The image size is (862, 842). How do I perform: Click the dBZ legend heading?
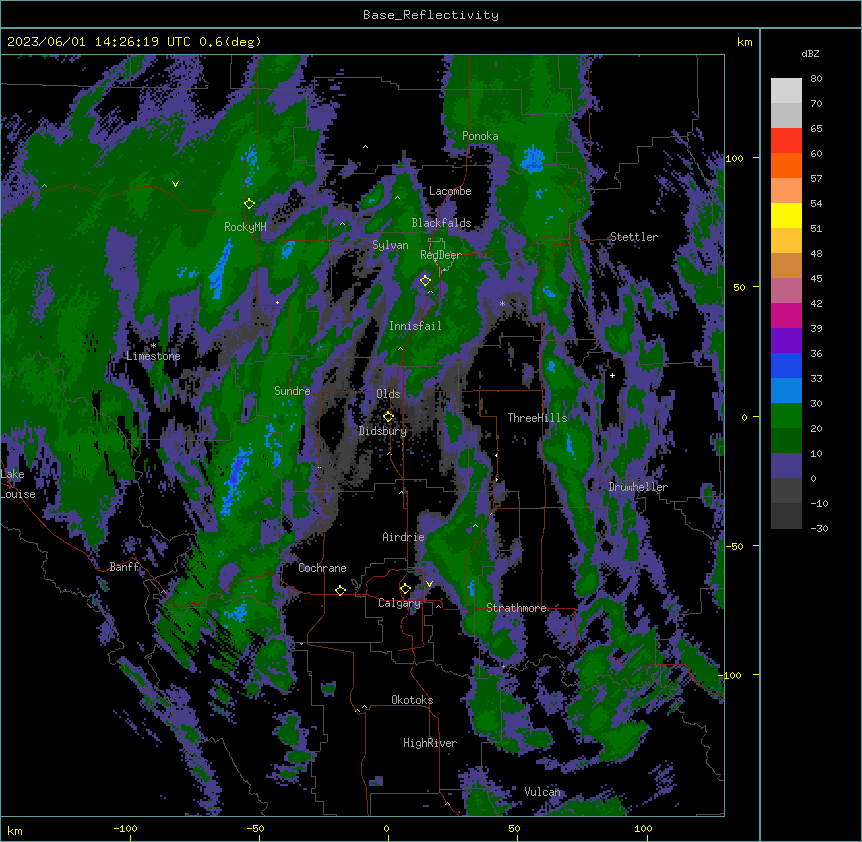[810, 54]
